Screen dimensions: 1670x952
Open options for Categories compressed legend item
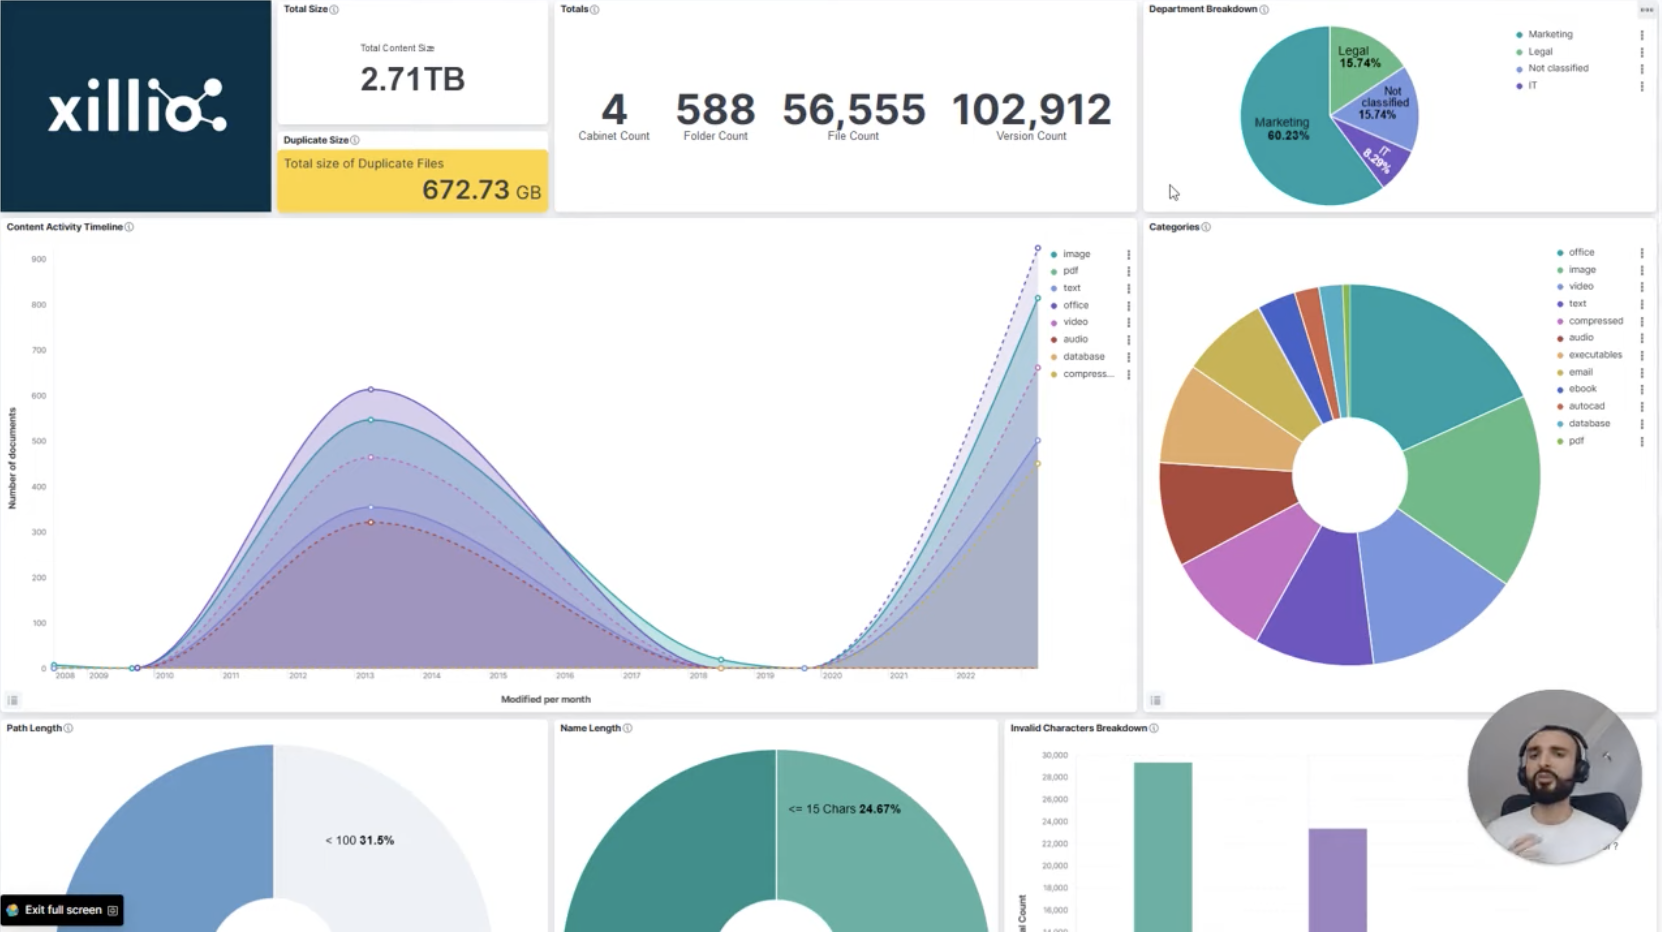[x=1642, y=322]
